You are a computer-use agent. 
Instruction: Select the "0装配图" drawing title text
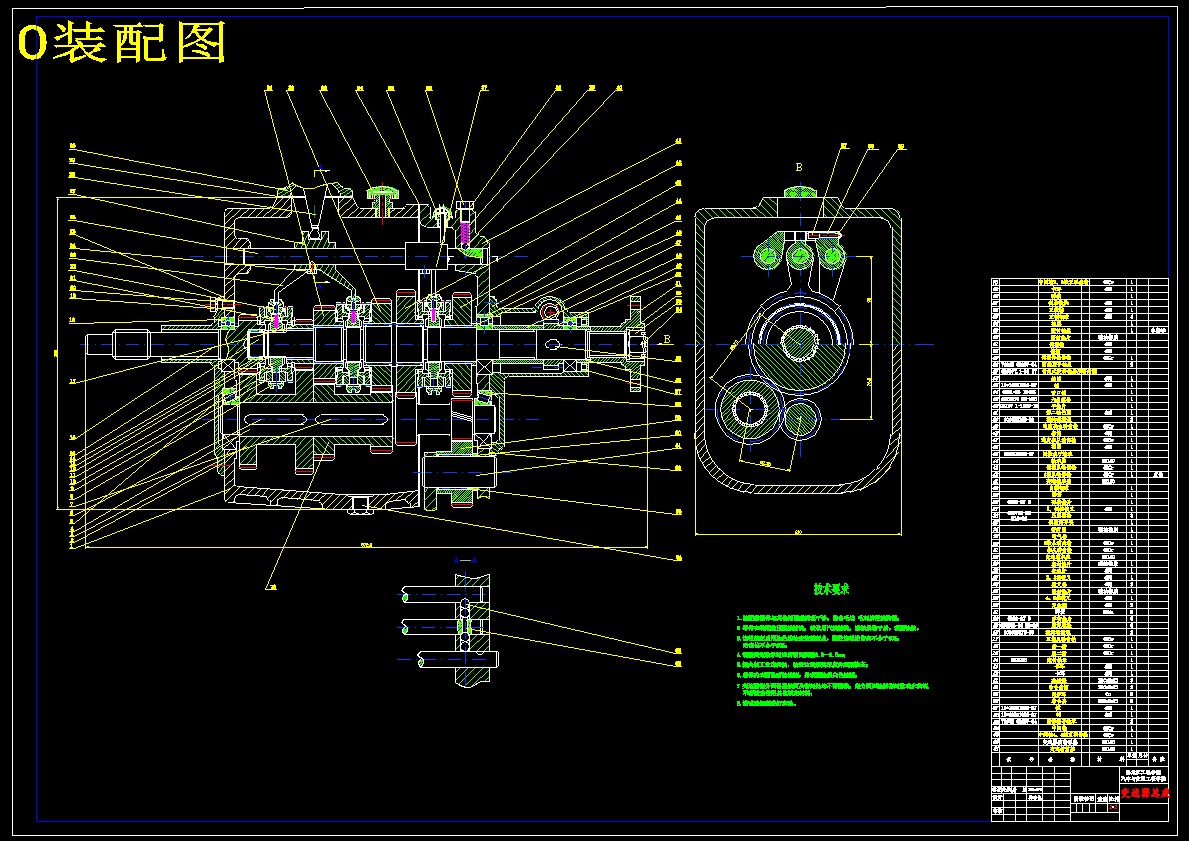point(122,42)
